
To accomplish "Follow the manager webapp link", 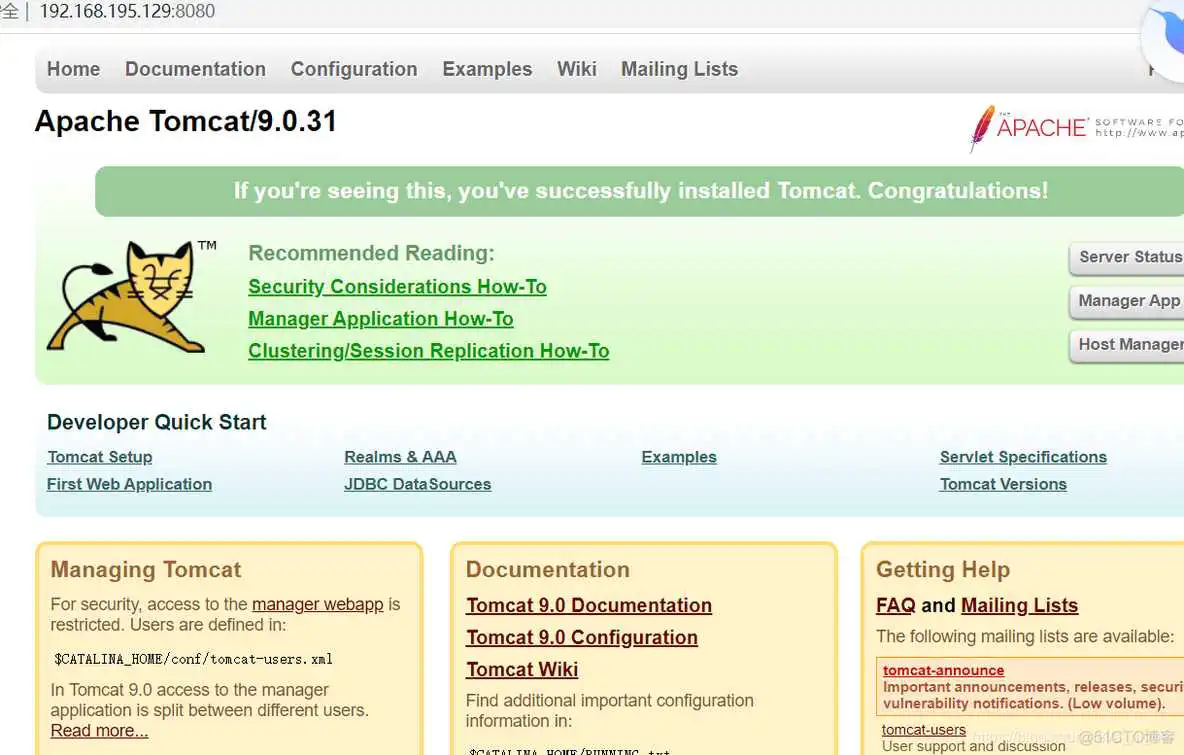I will [317, 605].
